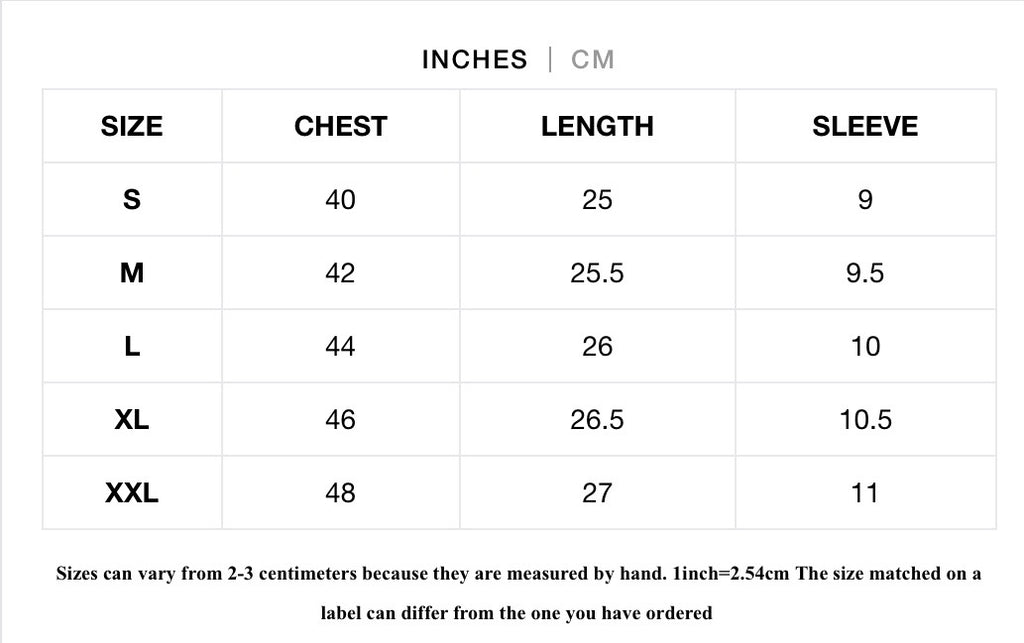Click length value 25.5 for size M
Image resolution: width=1024 pixels, height=643 pixels.
pyautogui.click(x=597, y=273)
